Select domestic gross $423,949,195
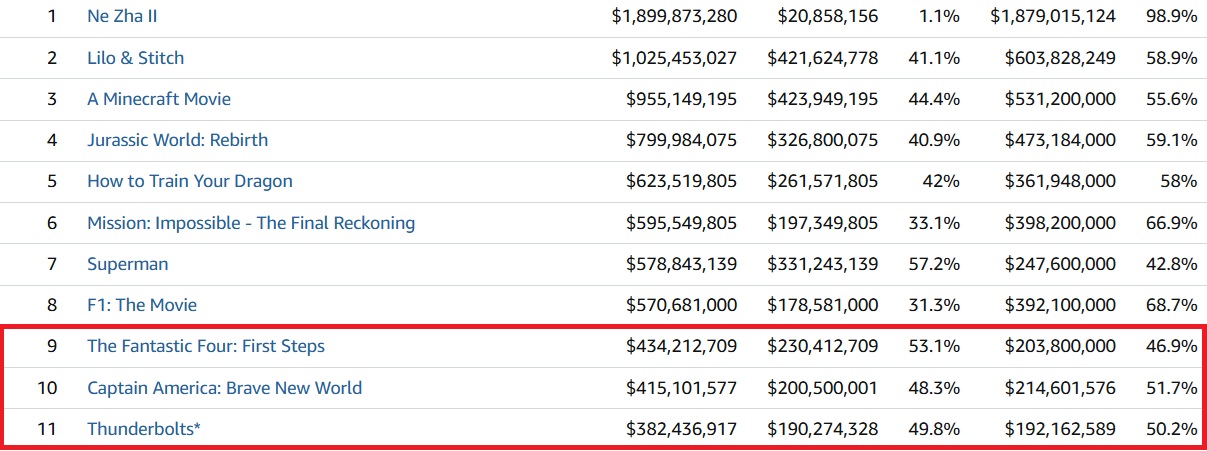Viewport: 1207px width, 451px height. click(823, 99)
